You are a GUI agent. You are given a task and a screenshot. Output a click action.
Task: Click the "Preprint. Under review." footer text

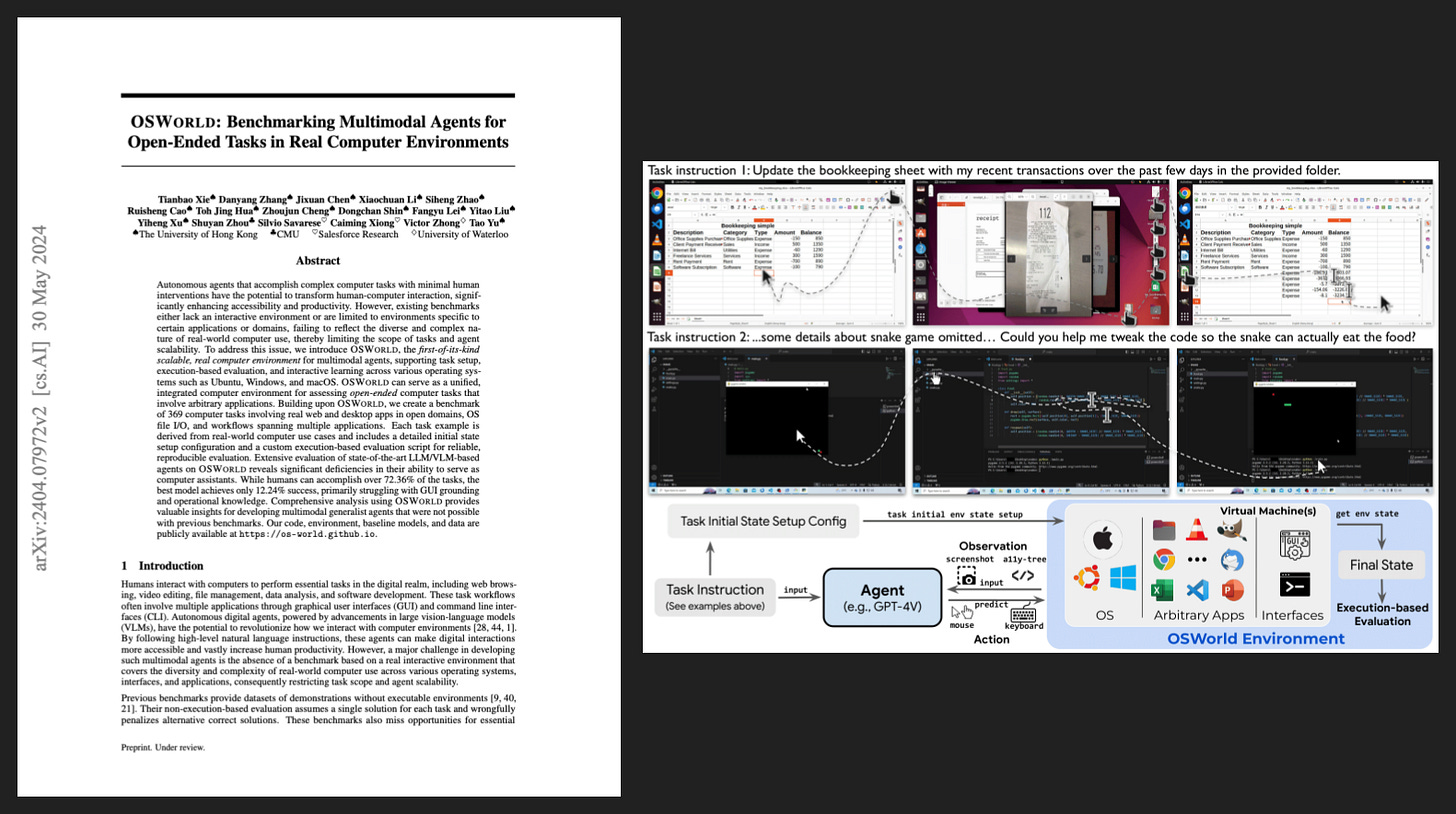pyautogui.click(x=162, y=747)
